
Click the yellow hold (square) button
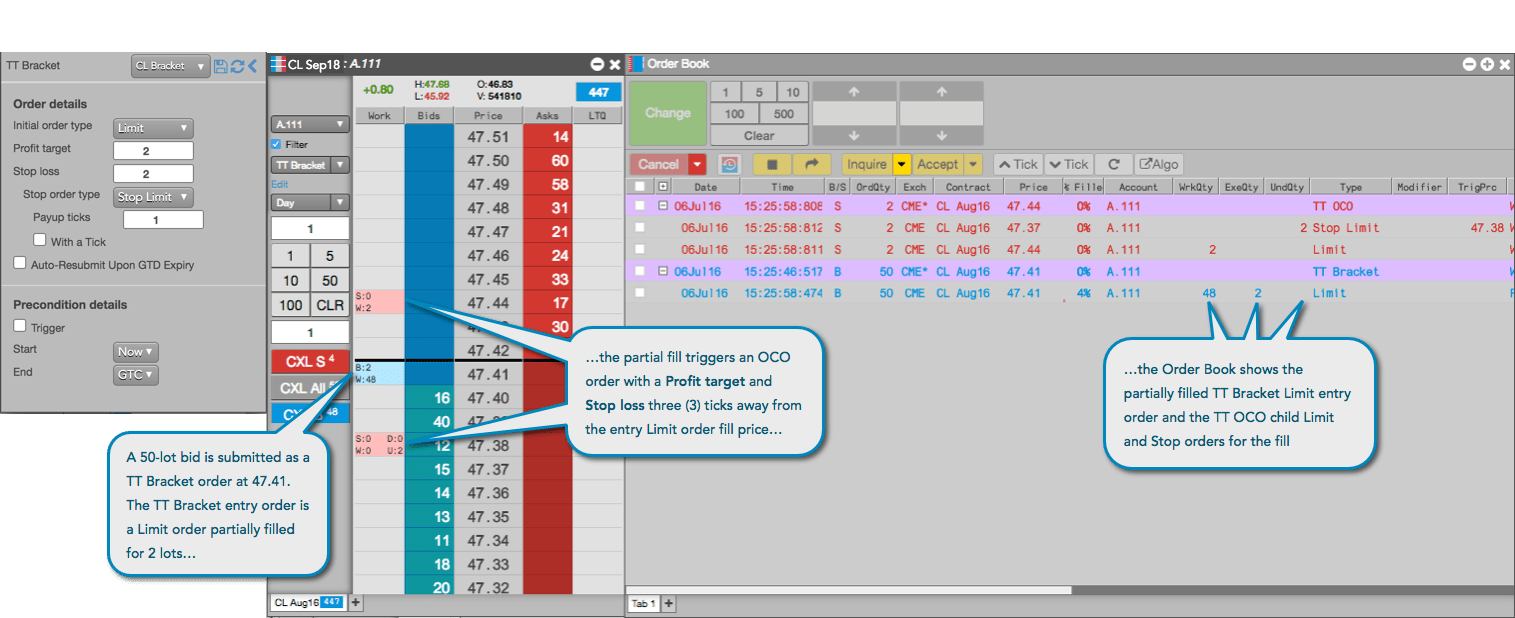pos(772,164)
